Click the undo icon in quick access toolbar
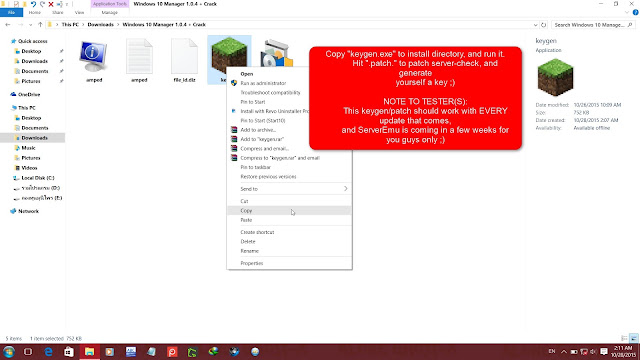 click(x=33, y=4)
